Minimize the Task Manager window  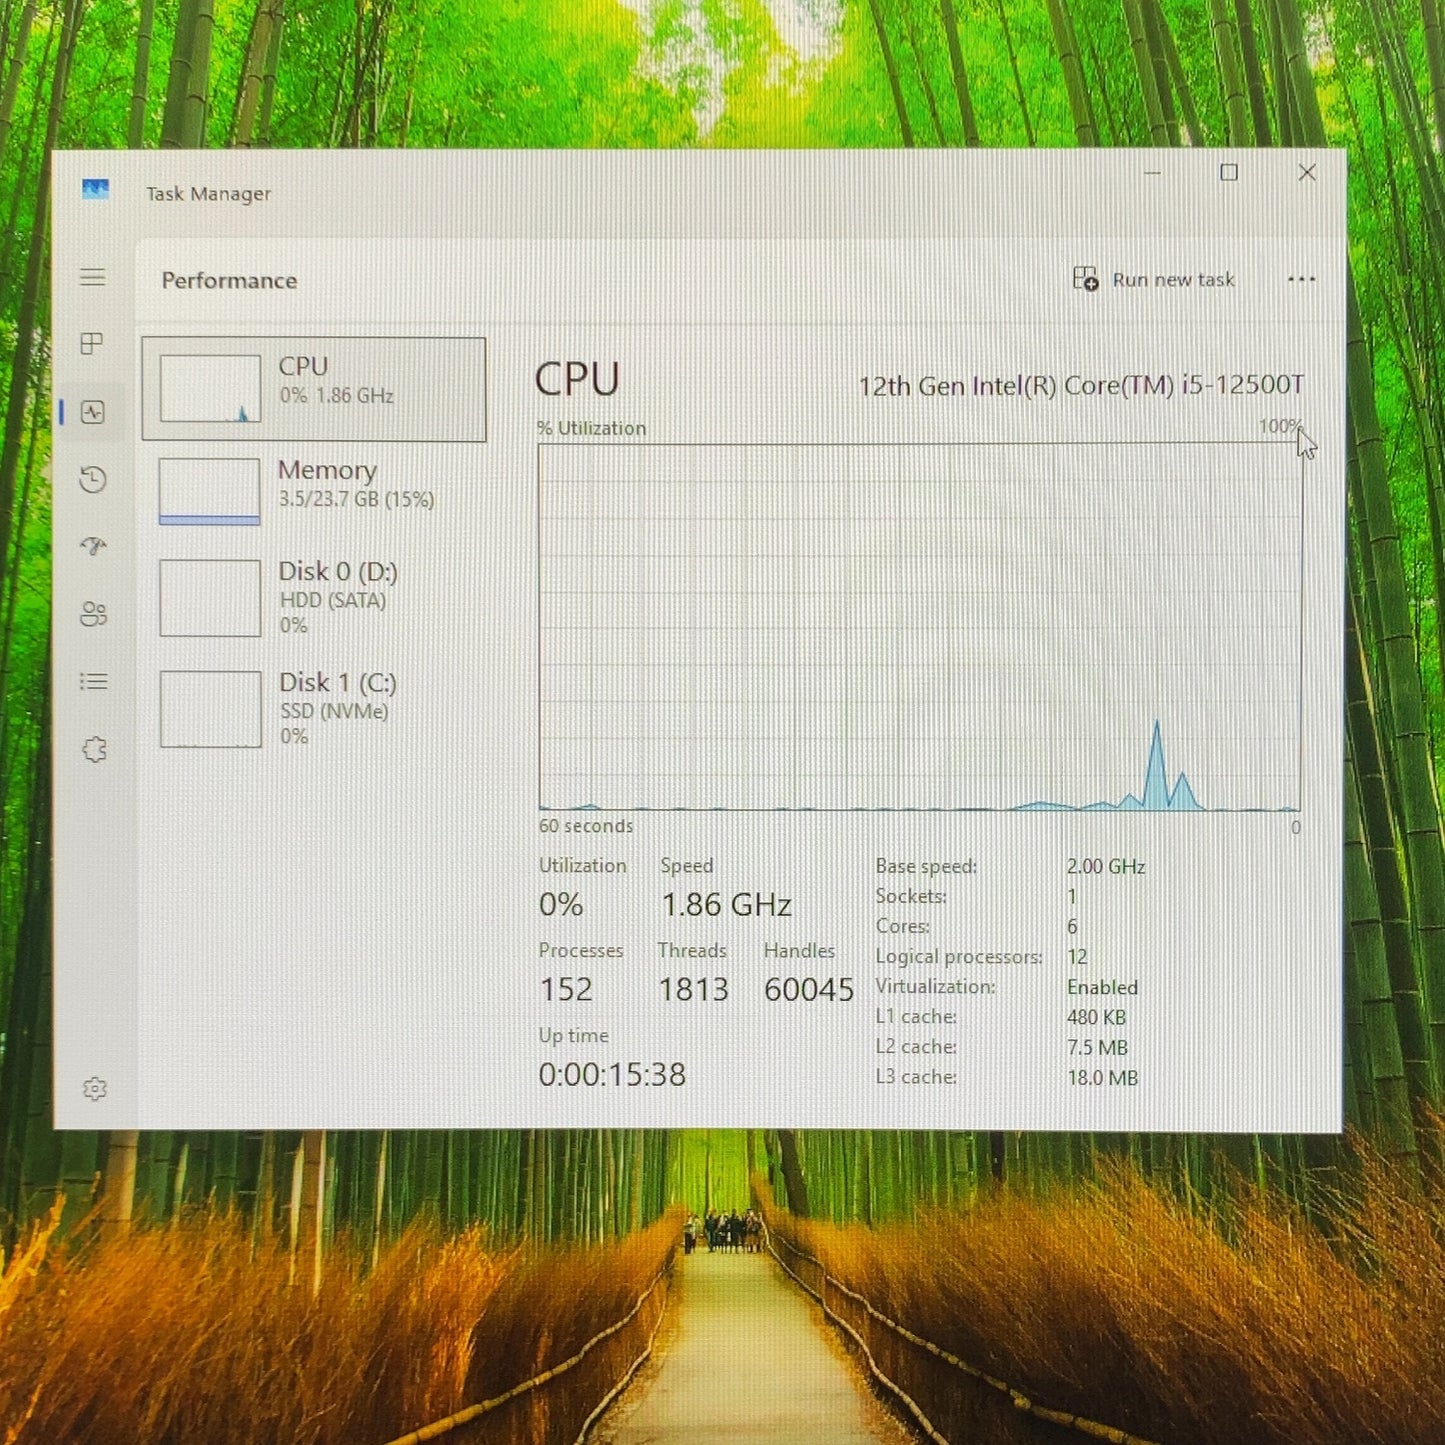tap(1152, 173)
